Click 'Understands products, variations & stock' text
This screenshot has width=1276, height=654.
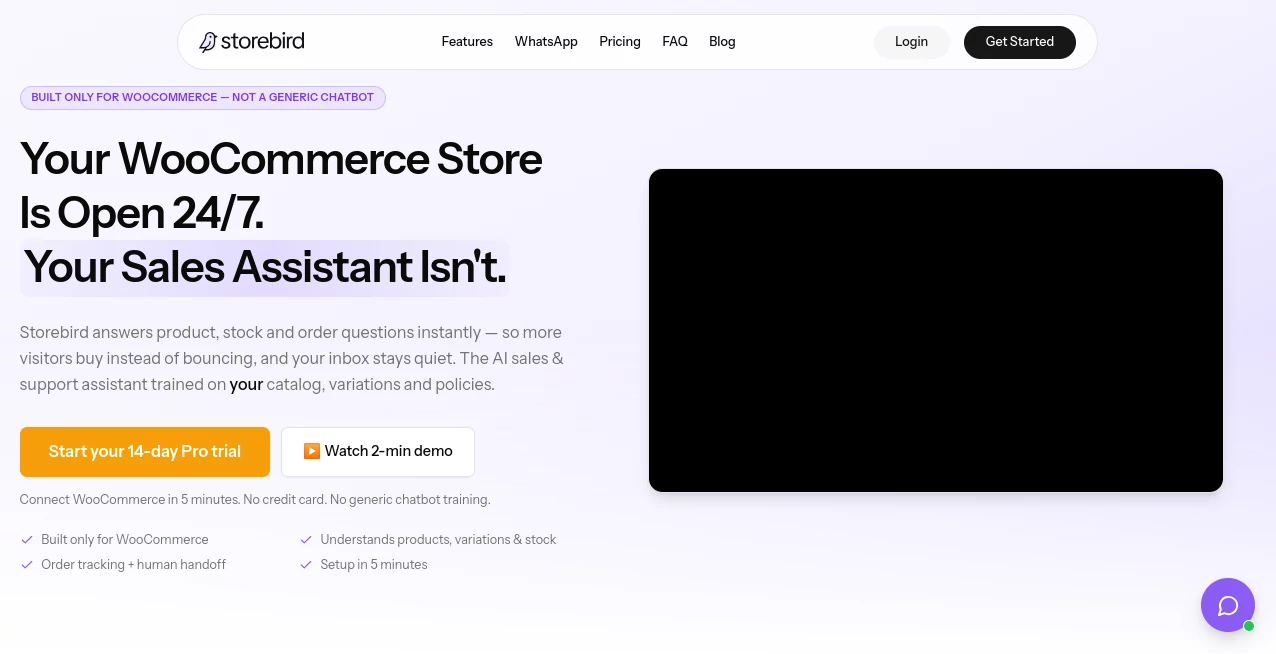[438, 539]
